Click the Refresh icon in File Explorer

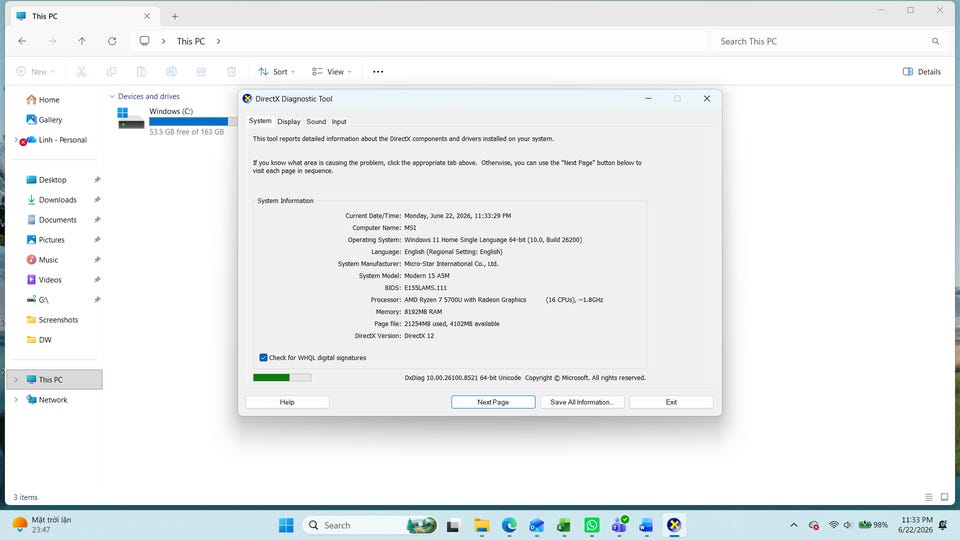112,41
